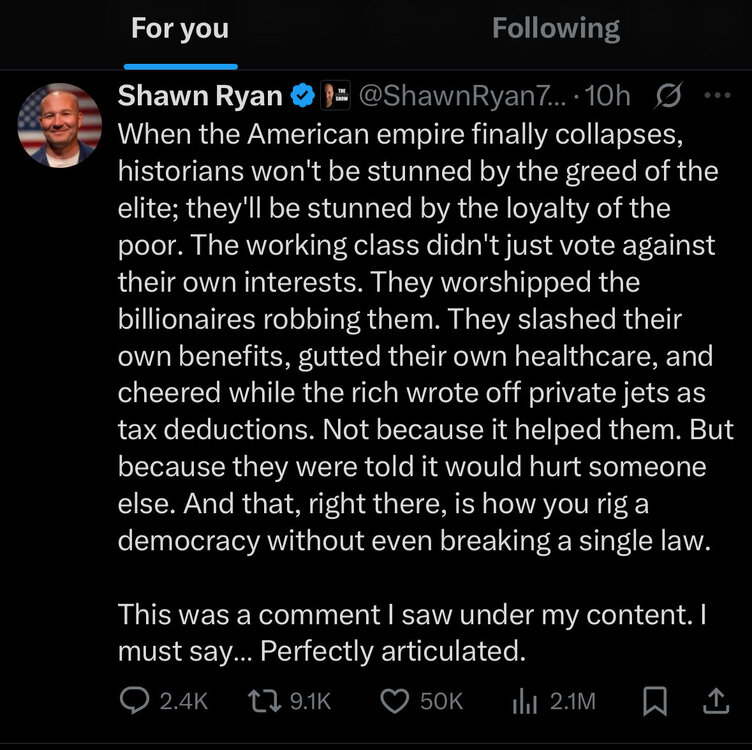Bookmark this Shawn Ryan post

coord(654,702)
